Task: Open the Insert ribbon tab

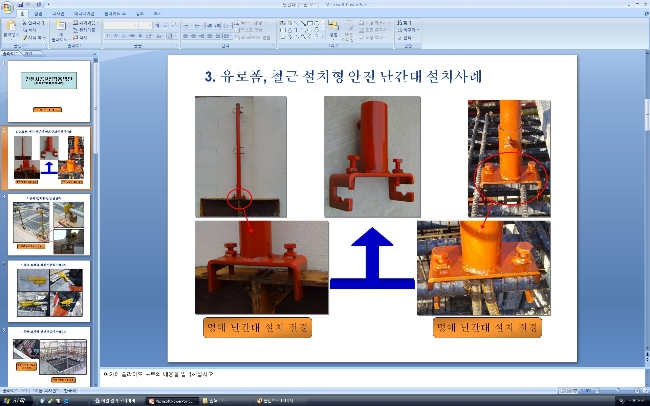Action: [38, 14]
